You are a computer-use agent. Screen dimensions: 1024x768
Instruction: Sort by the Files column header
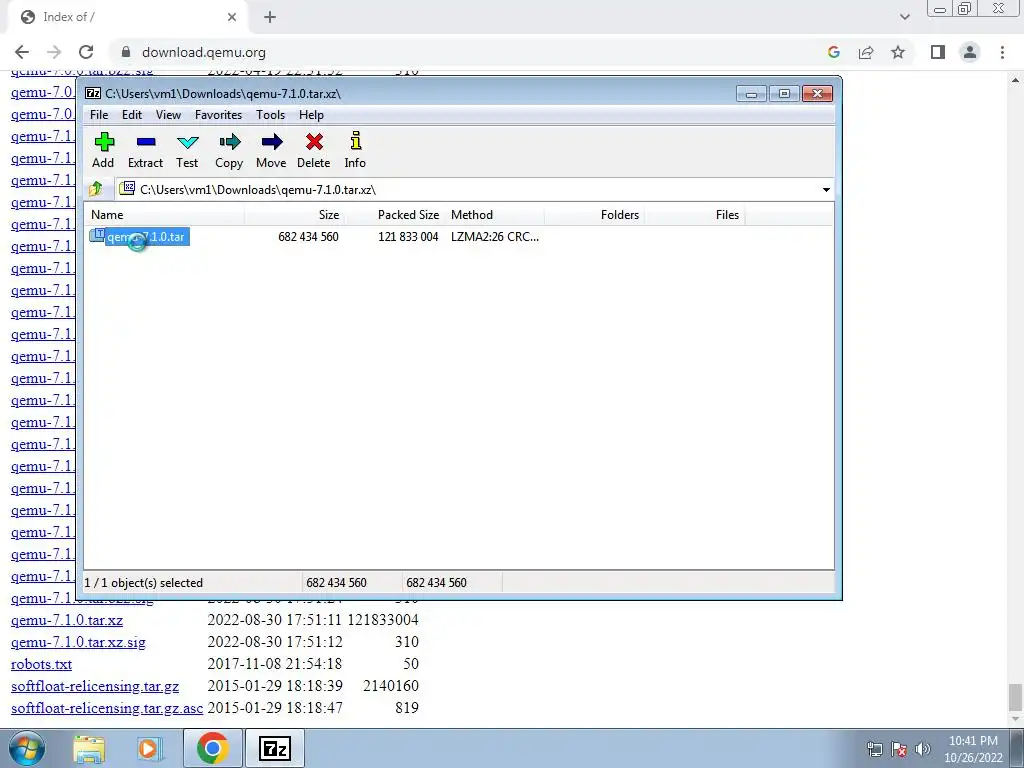pyautogui.click(x=694, y=215)
